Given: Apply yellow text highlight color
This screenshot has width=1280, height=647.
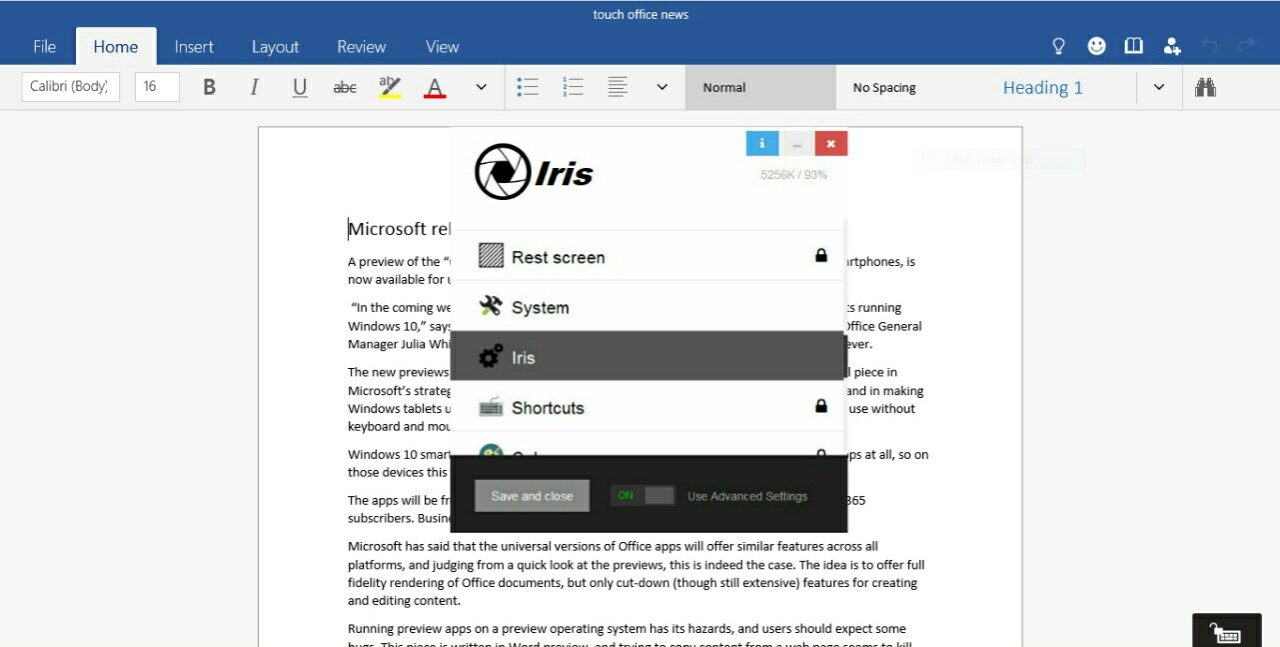Looking at the screenshot, I should tap(390, 87).
